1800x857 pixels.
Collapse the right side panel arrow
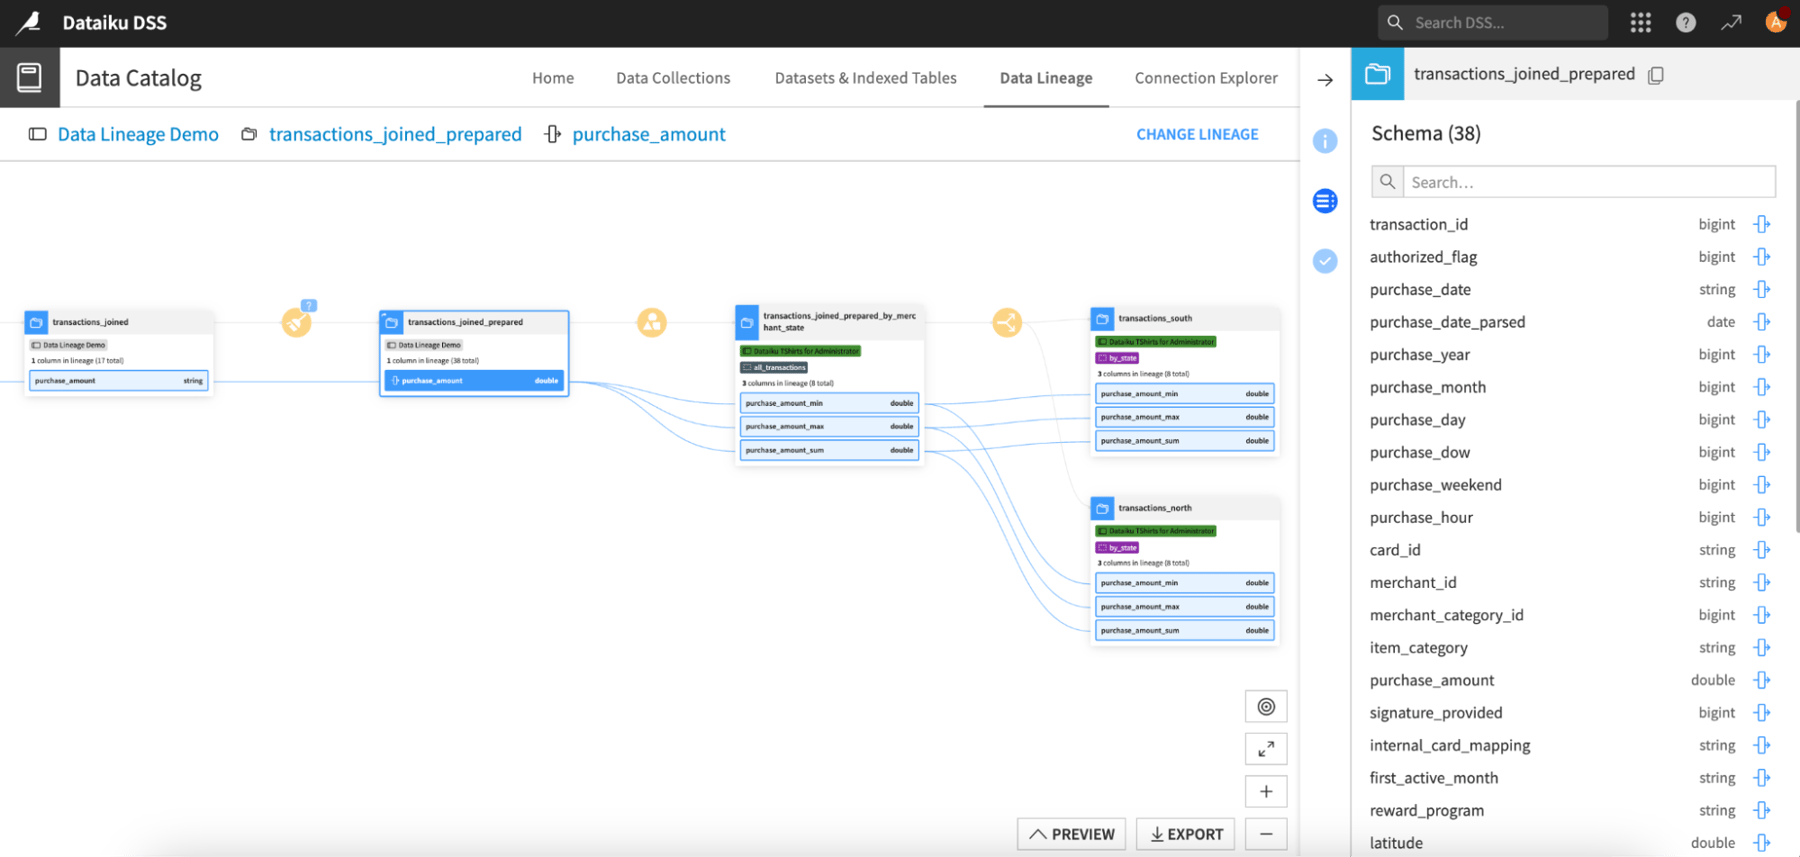click(1325, 80)
